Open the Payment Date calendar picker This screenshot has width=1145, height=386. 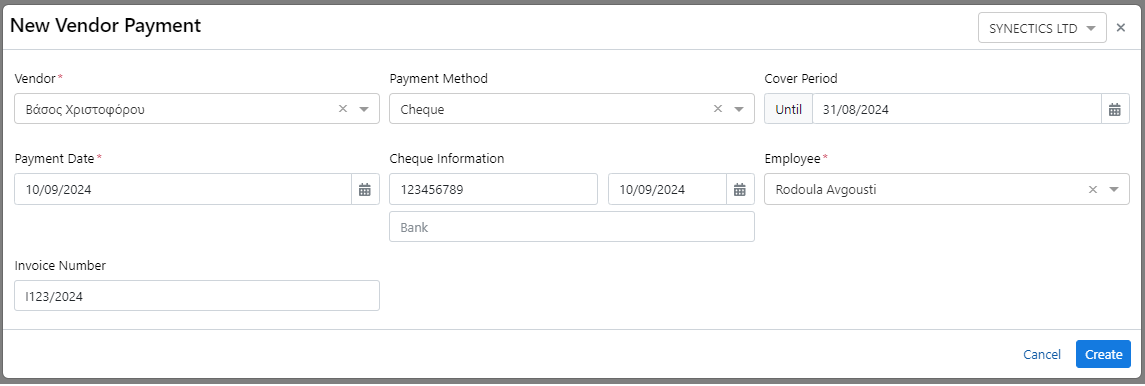pos(365,190)
